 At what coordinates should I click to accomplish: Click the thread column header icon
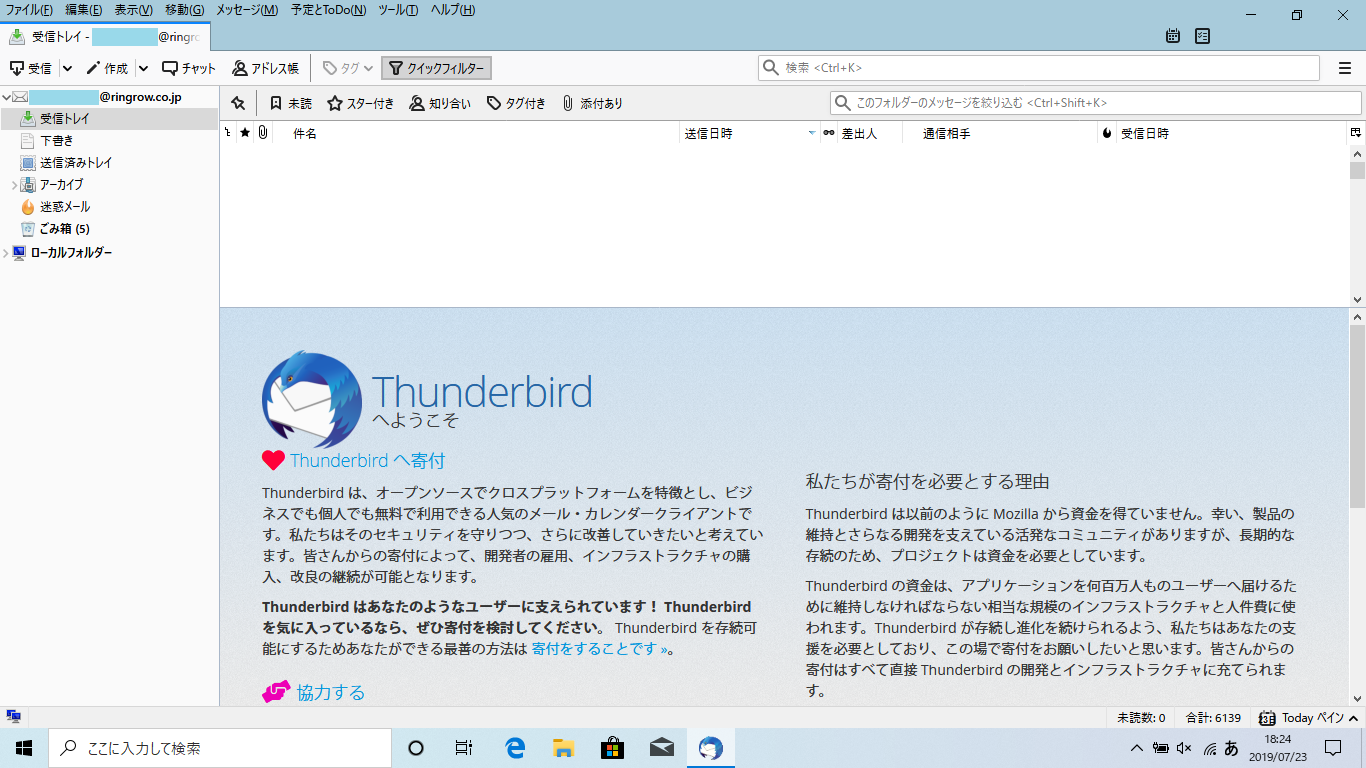[228, 132]
